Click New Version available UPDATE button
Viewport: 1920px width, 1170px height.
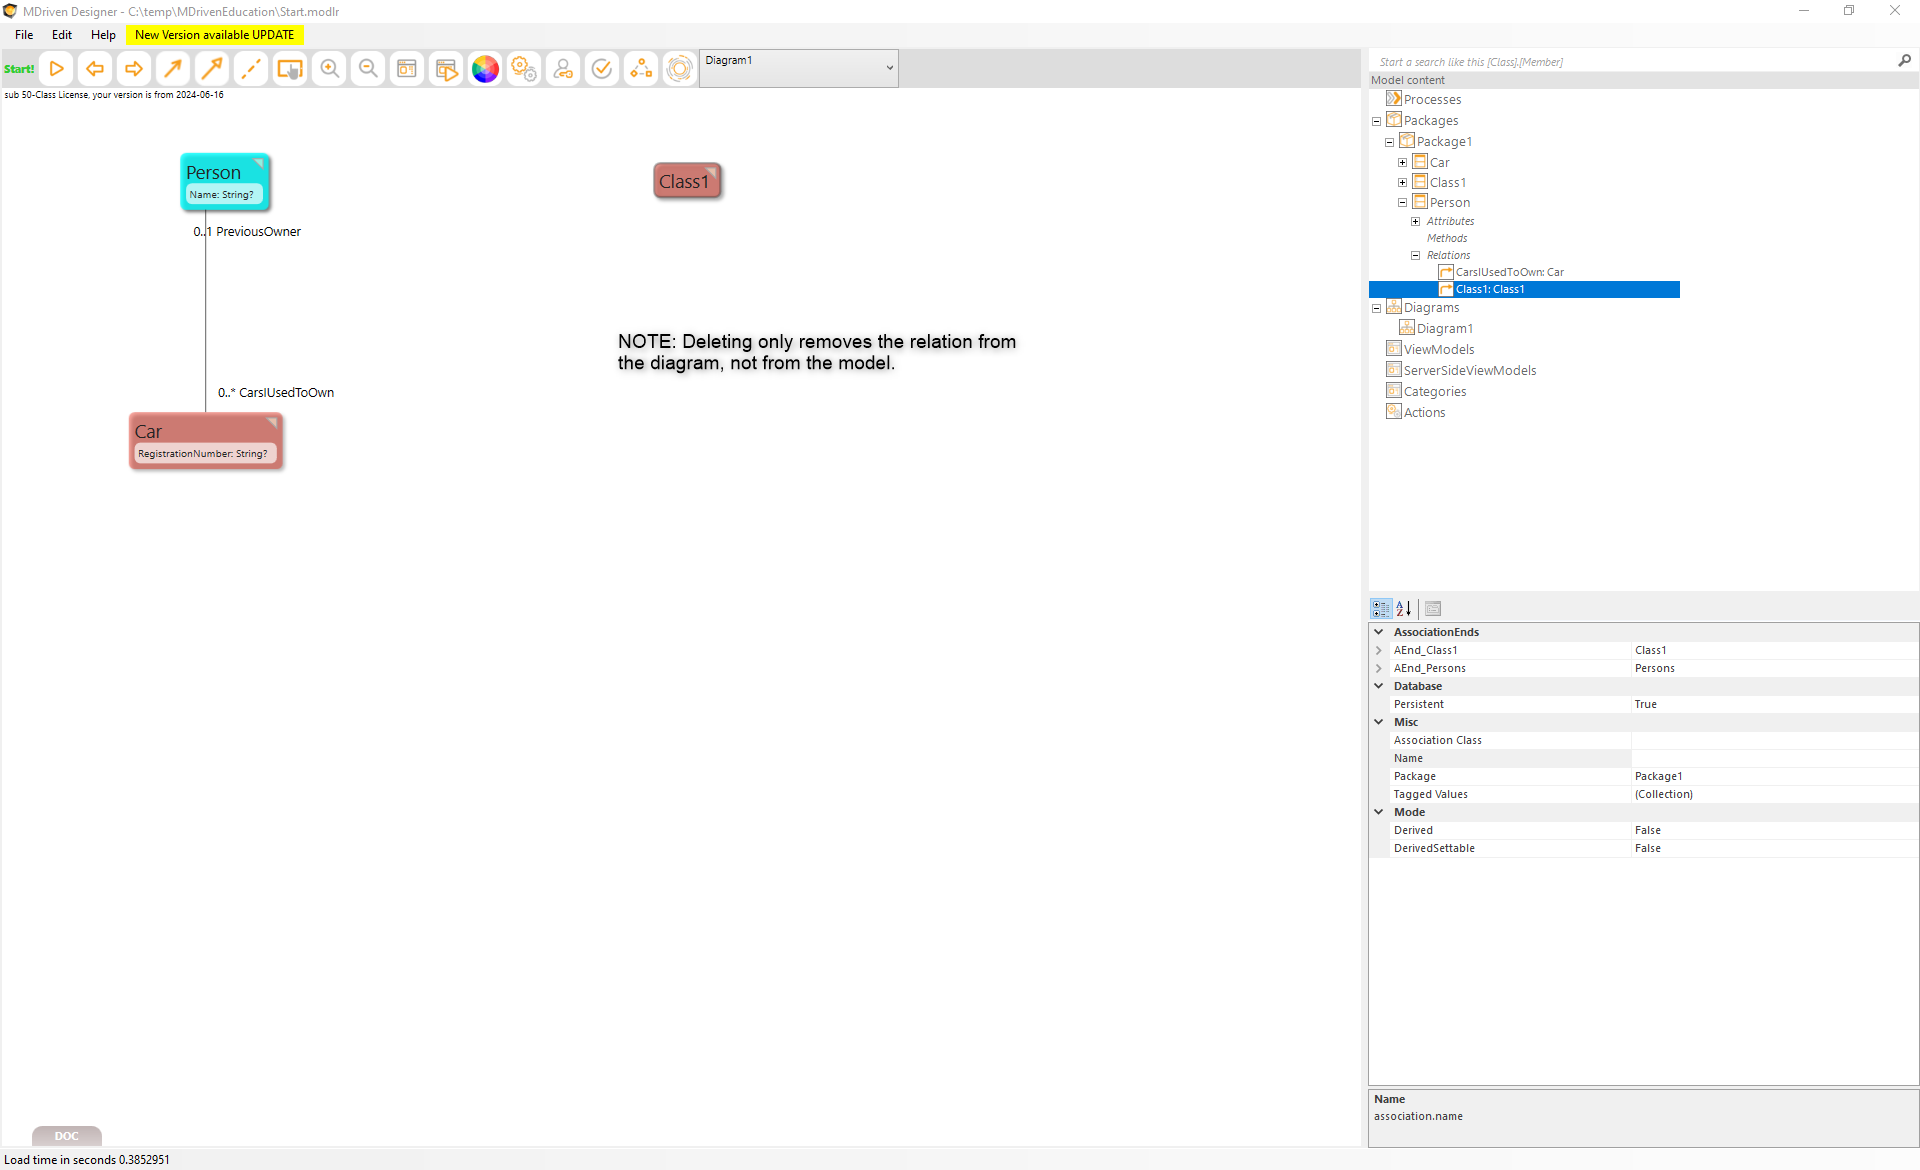(214, 35)
